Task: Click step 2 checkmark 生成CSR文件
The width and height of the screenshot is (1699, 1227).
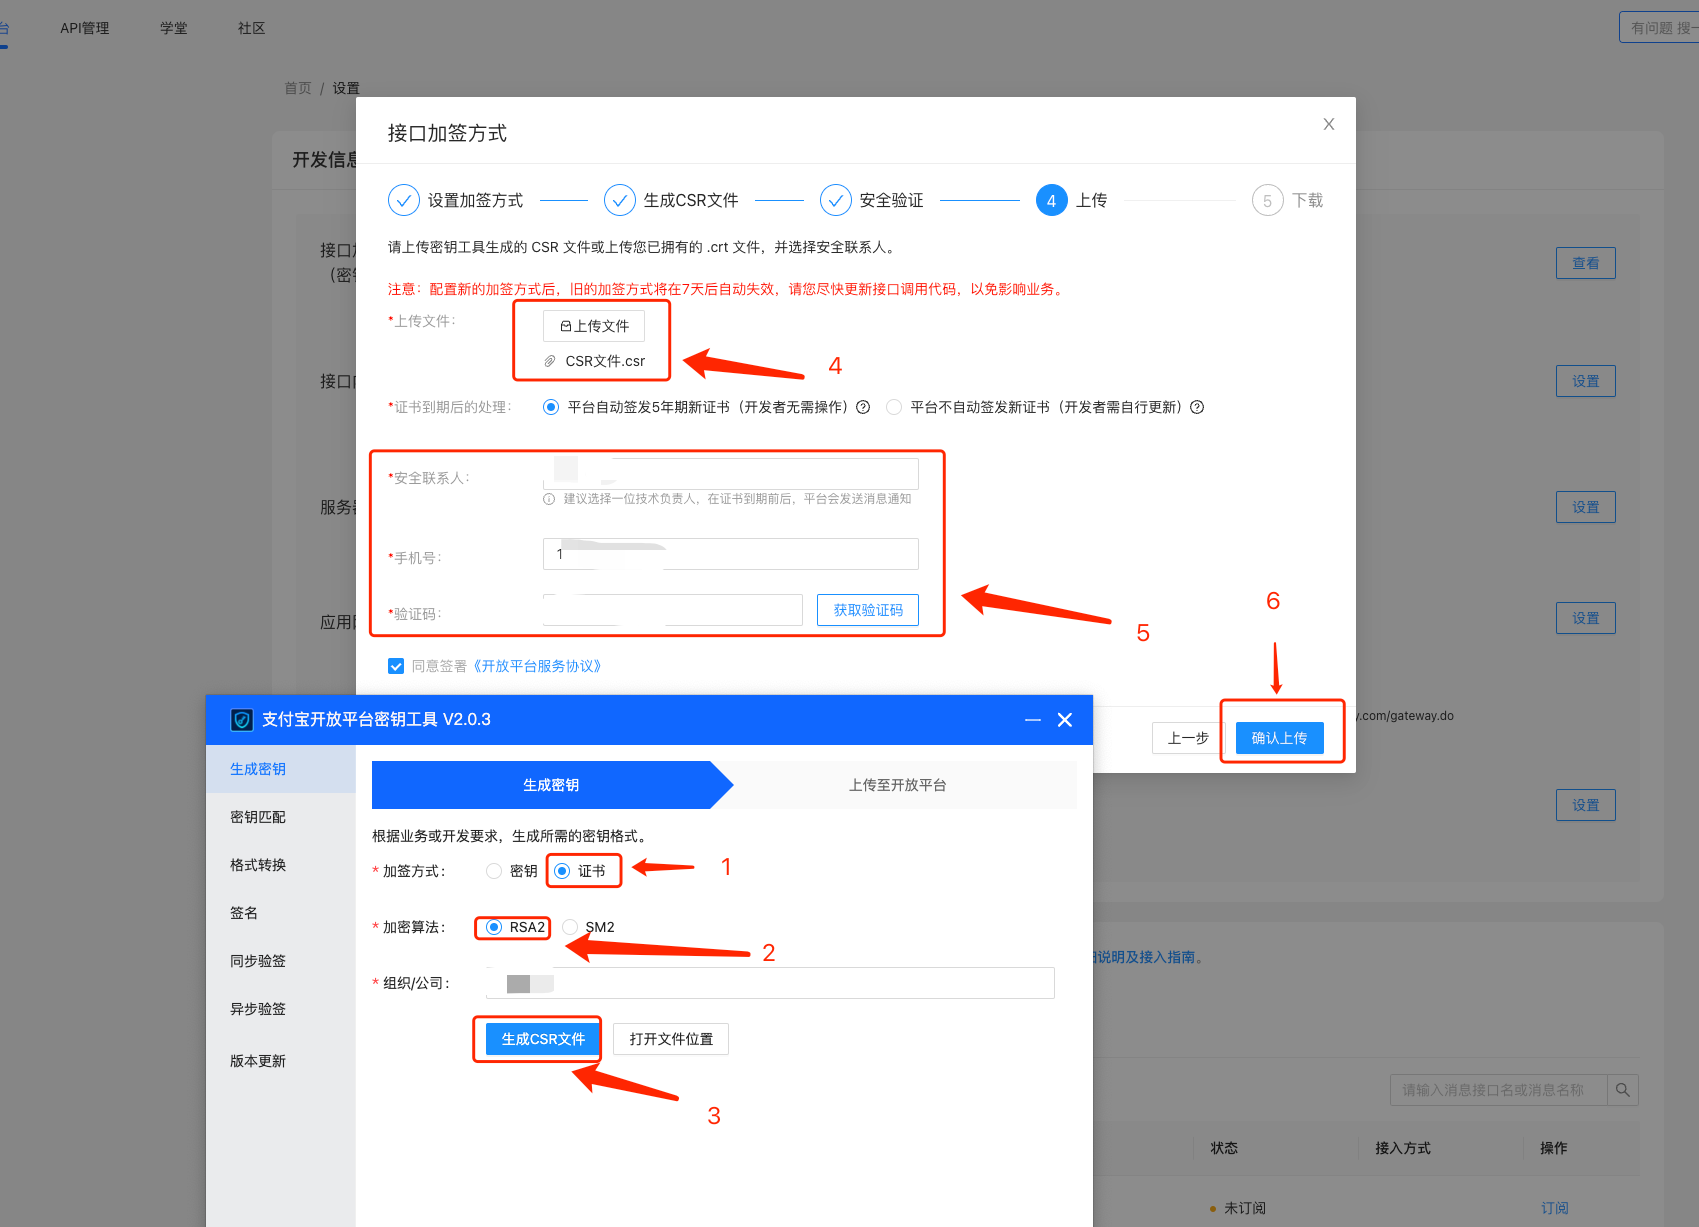Action: click(620, 200)
